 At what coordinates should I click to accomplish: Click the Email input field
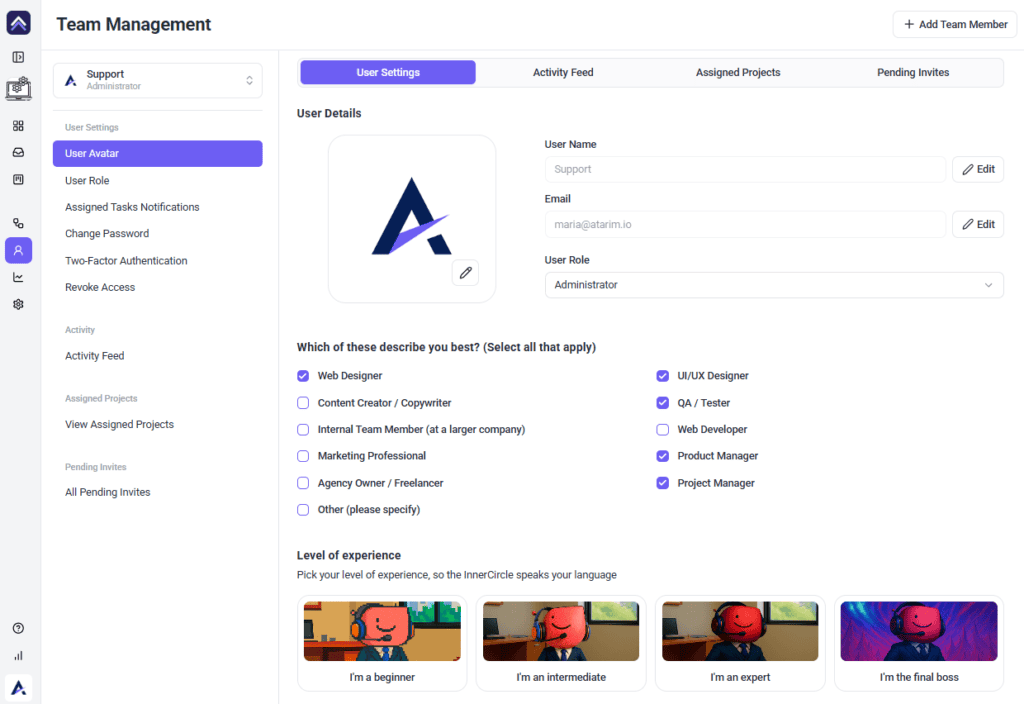[745, 225]
